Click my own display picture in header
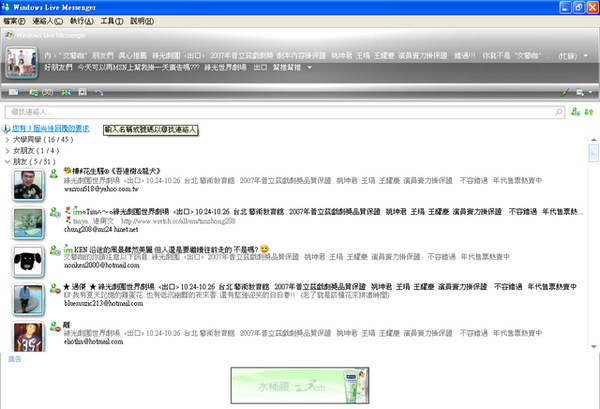Image resolution: width=600 pixels, height=409 pixels. [22, 62]
